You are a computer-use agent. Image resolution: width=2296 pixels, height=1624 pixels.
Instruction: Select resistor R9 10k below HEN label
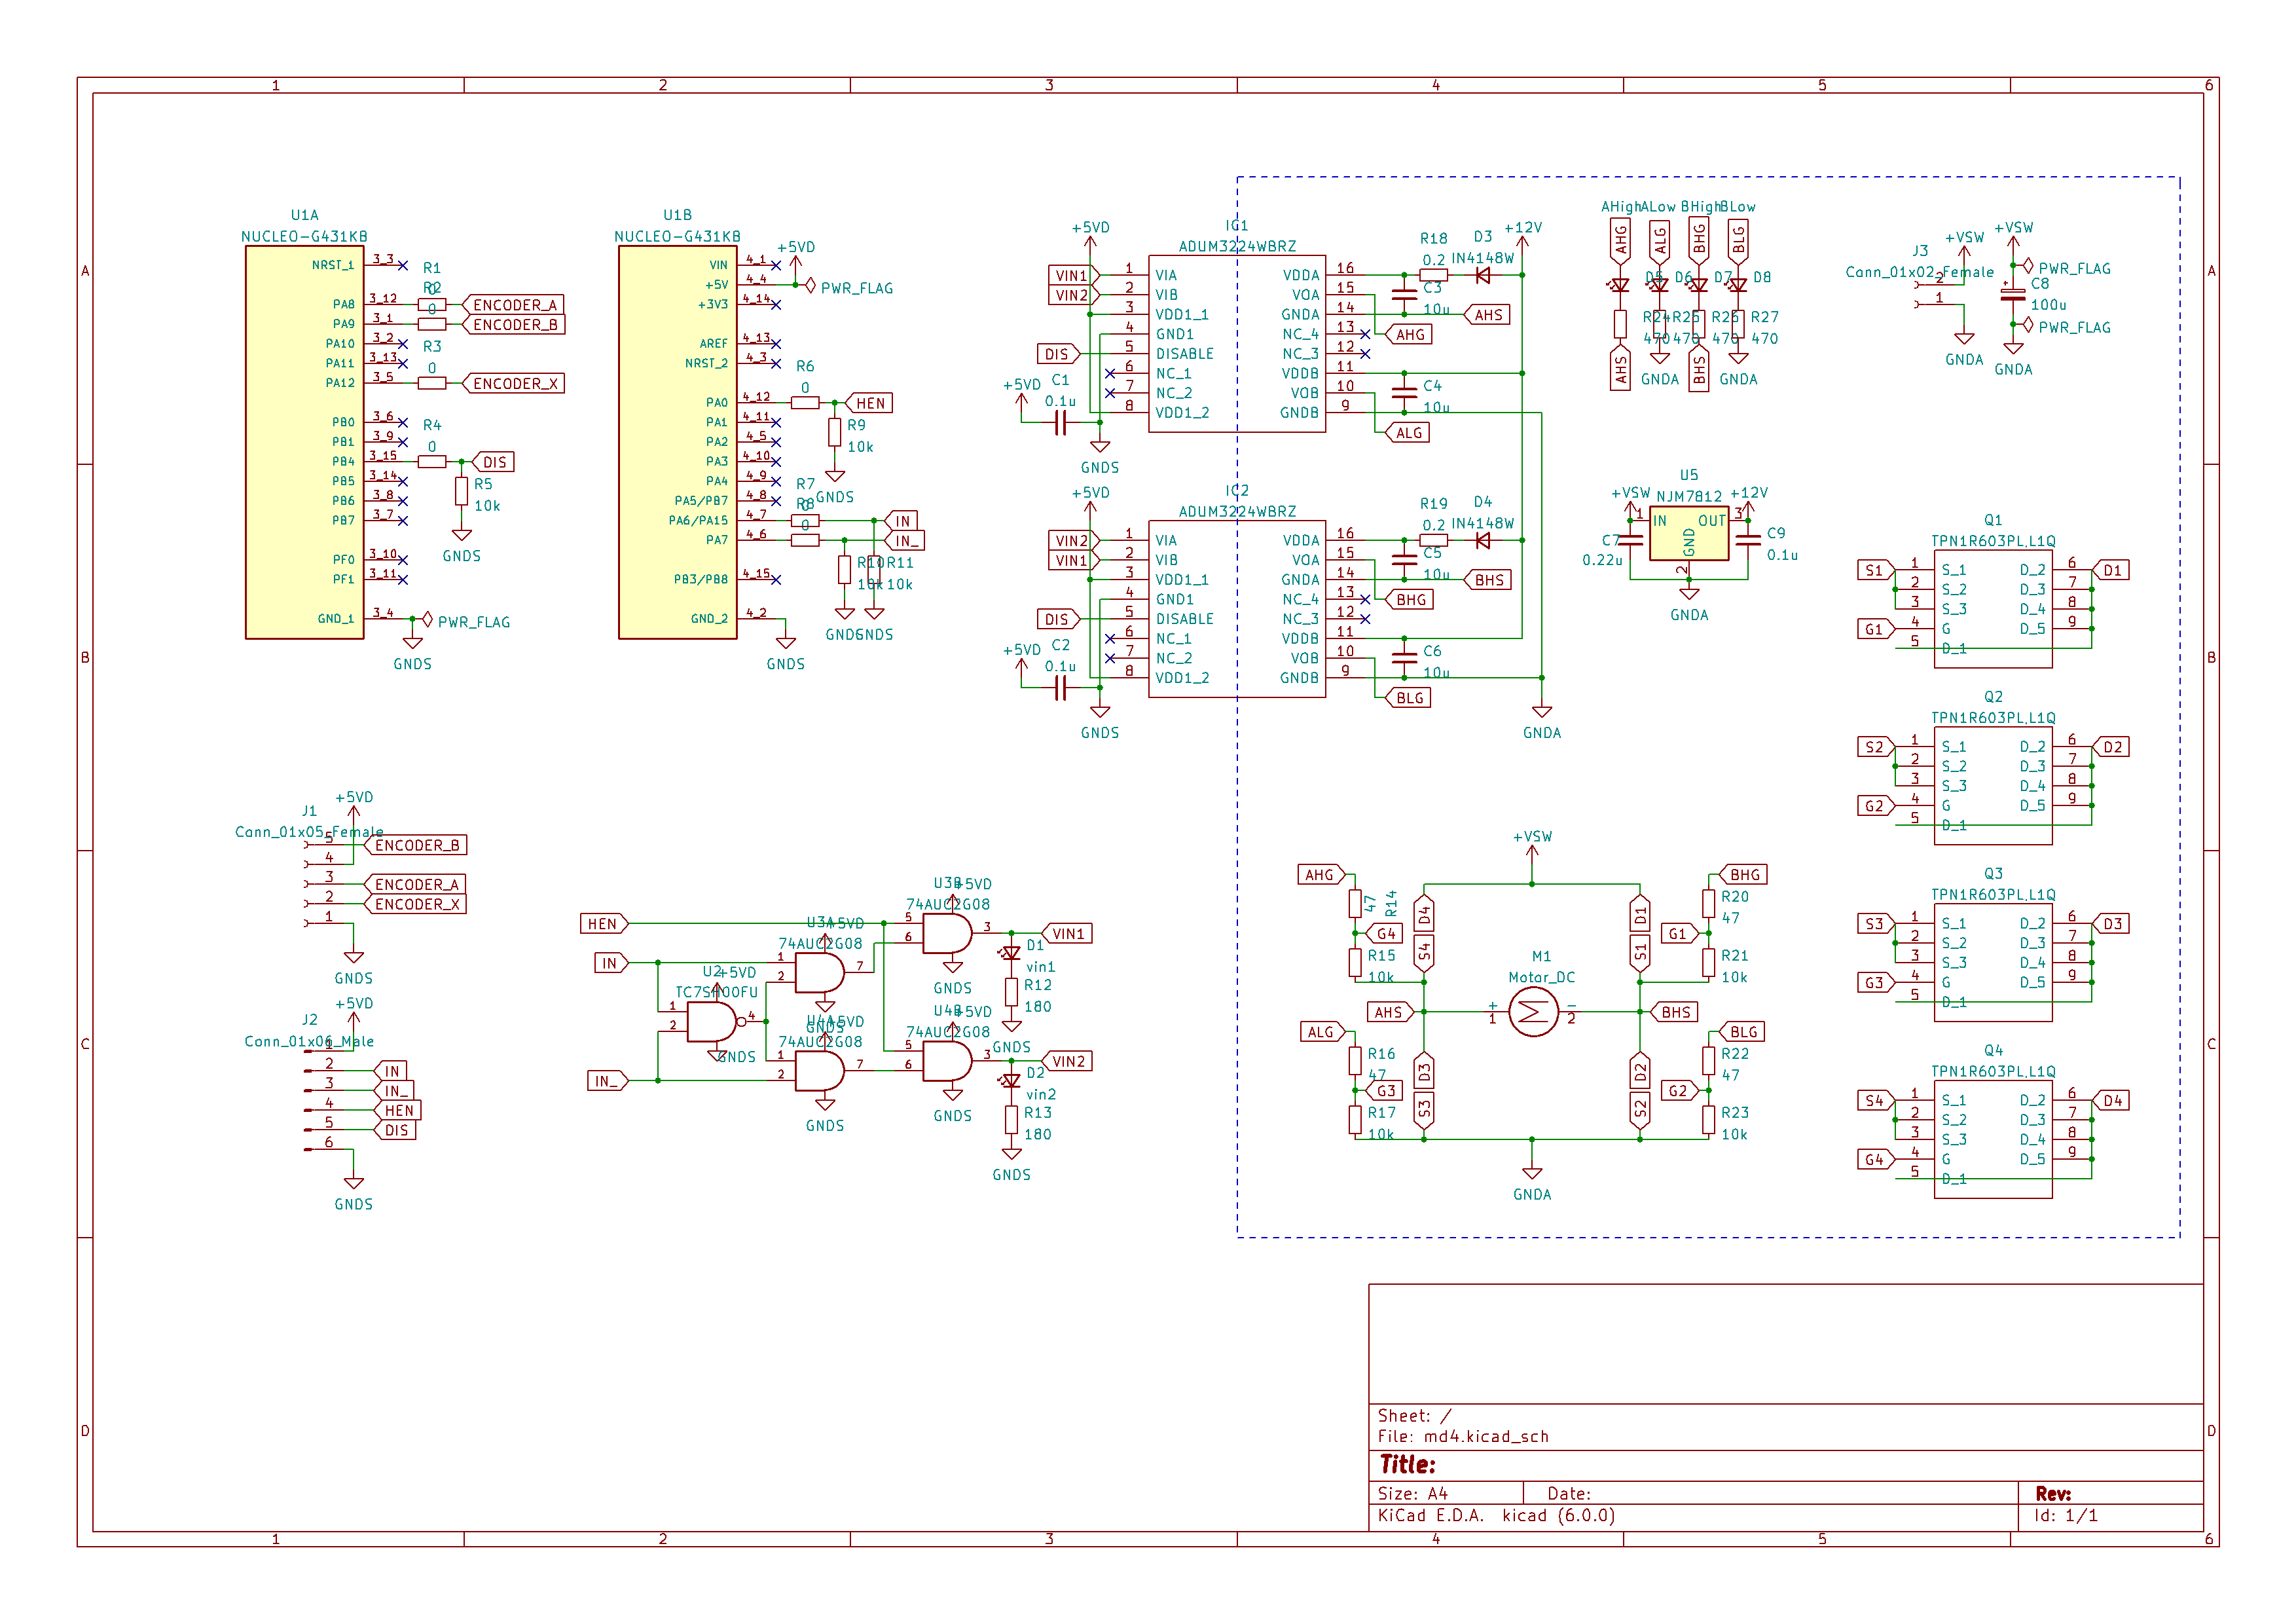pyautogui.click(x=834, y=432)
